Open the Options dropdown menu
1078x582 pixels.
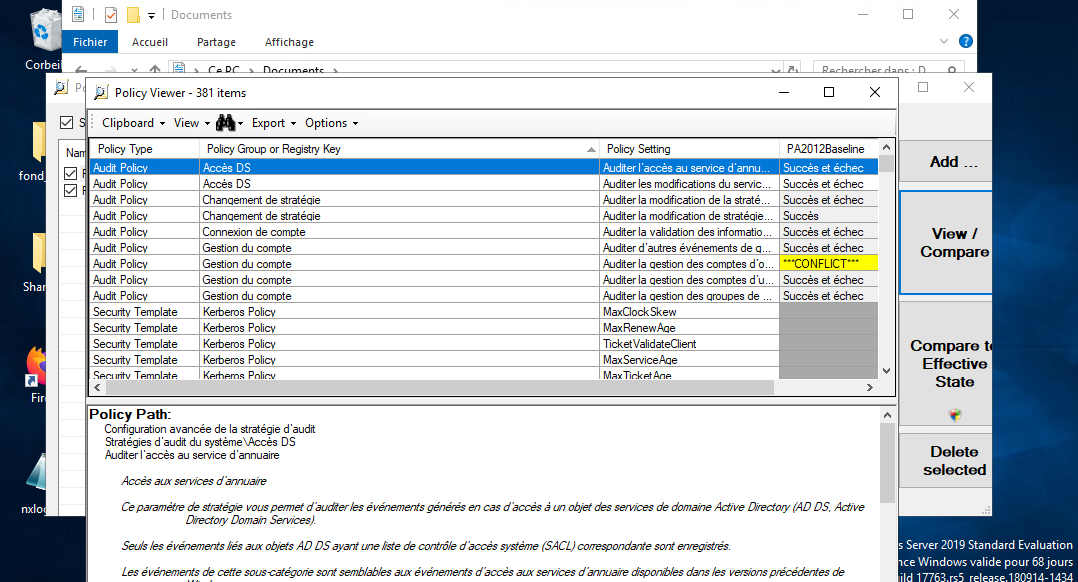pyautogui.click(x=331, y=123)
